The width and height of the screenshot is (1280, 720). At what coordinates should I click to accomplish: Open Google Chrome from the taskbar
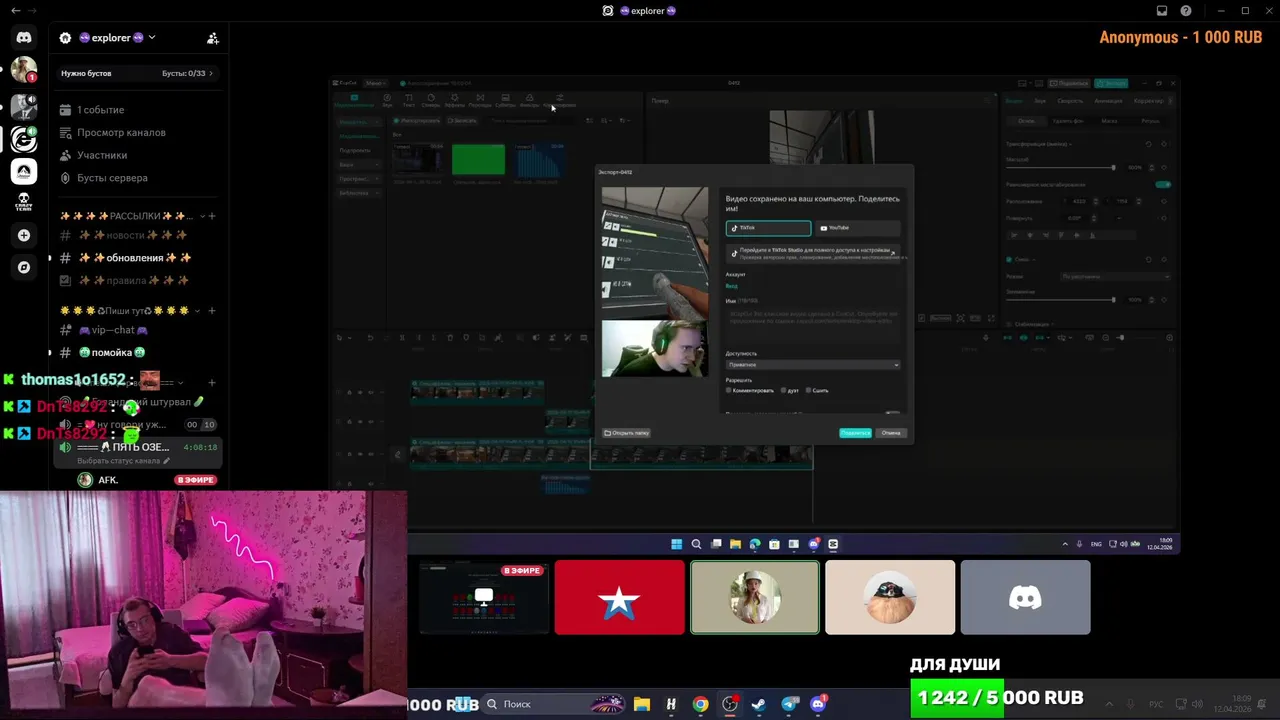(x=700, y=704)
